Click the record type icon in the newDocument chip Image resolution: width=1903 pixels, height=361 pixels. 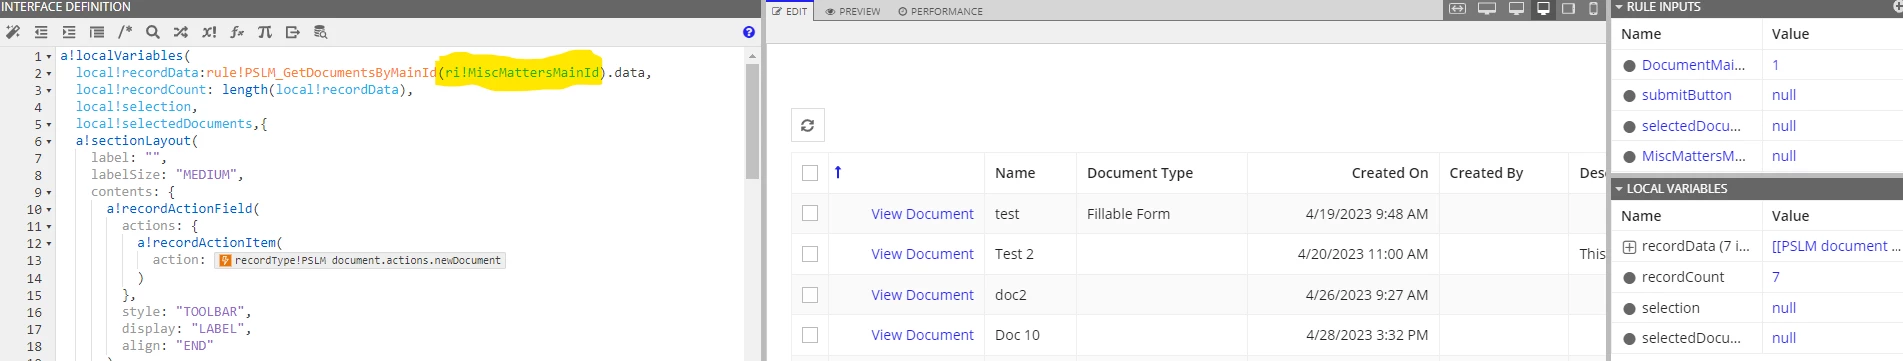click(225, 260)
